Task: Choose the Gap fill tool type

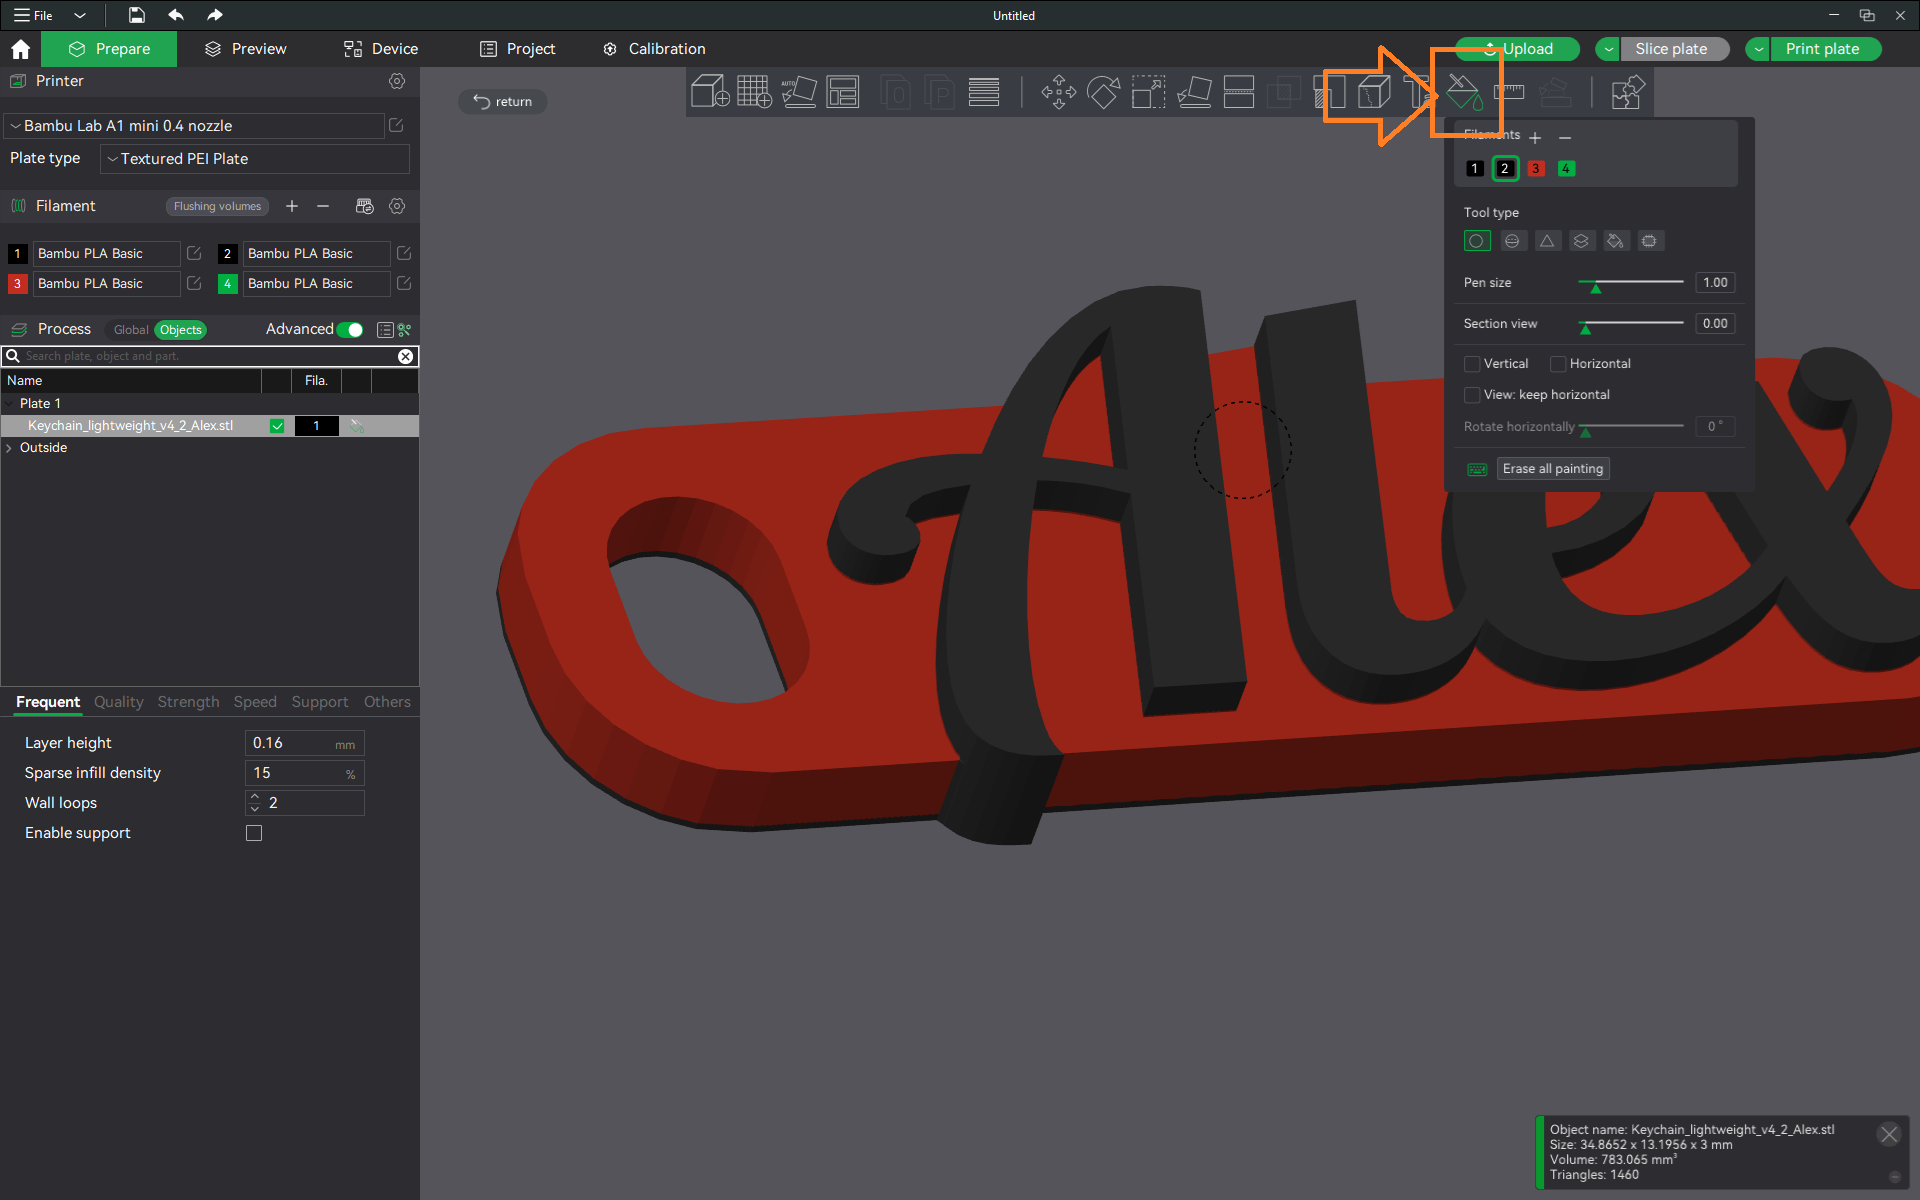Action: click(1649, 241)
